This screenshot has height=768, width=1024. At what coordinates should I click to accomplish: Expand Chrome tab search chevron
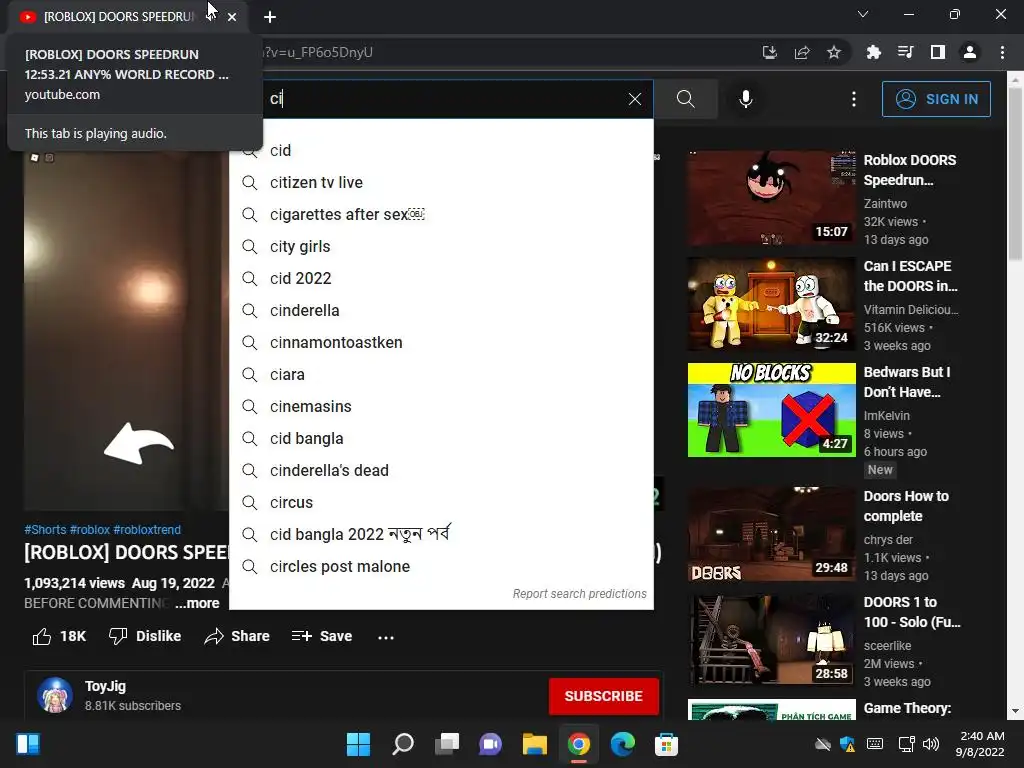pyautogui.click(x=863, y=14)
